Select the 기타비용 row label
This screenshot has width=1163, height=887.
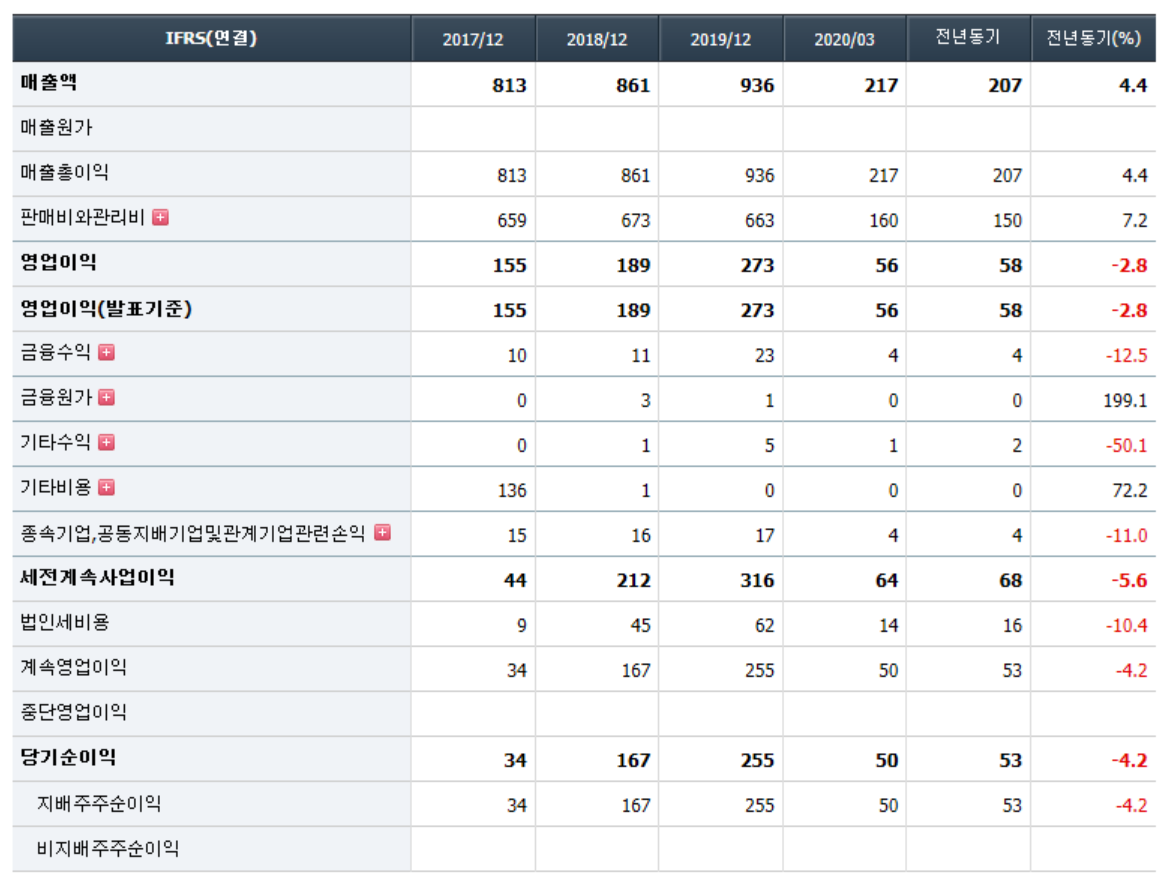(56, 487)
